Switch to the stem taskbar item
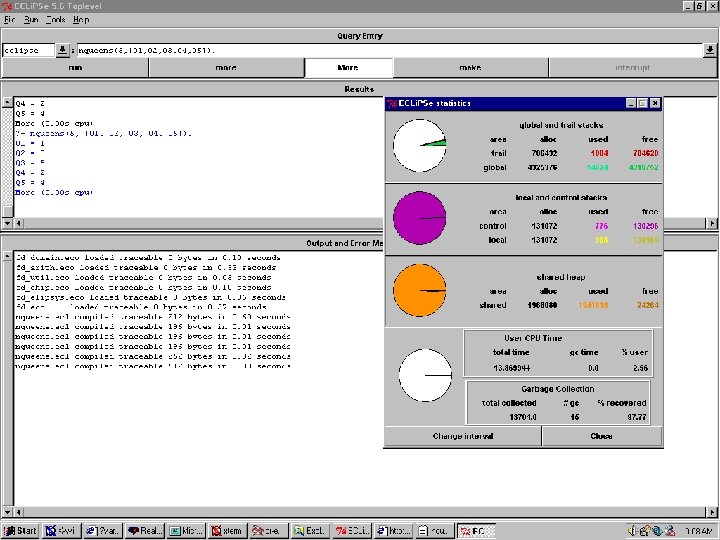720x540 pixels. coord(227,531)
